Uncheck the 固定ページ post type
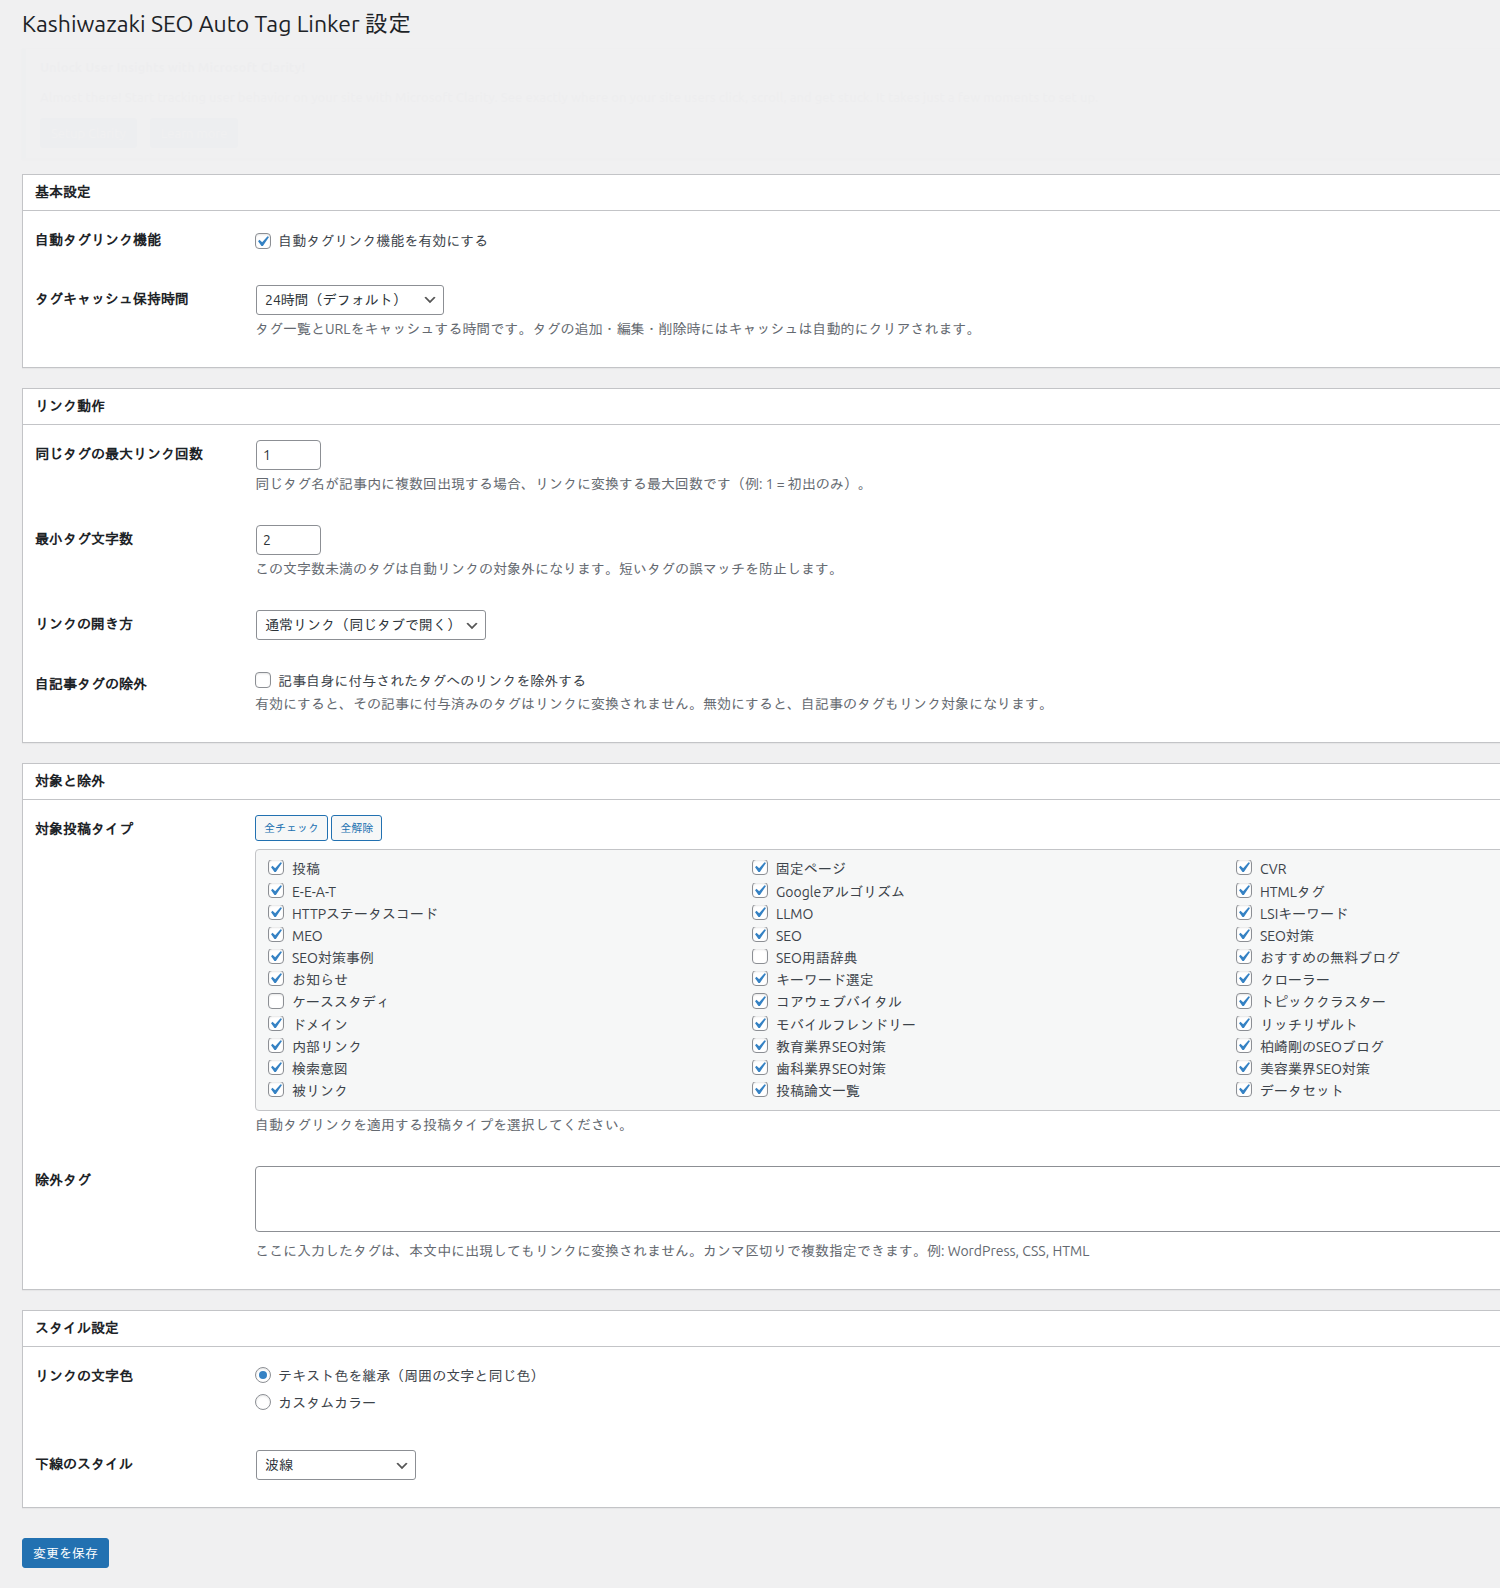1500x1588 pixels. point(760,868)
